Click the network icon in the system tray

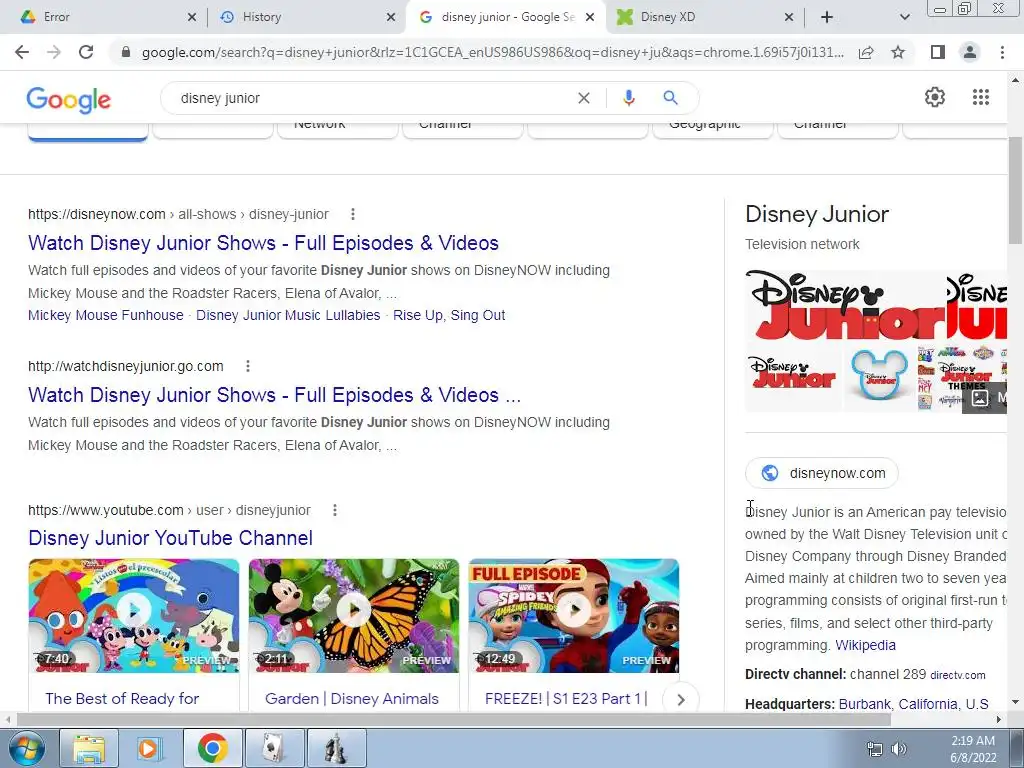pos(874,749)
